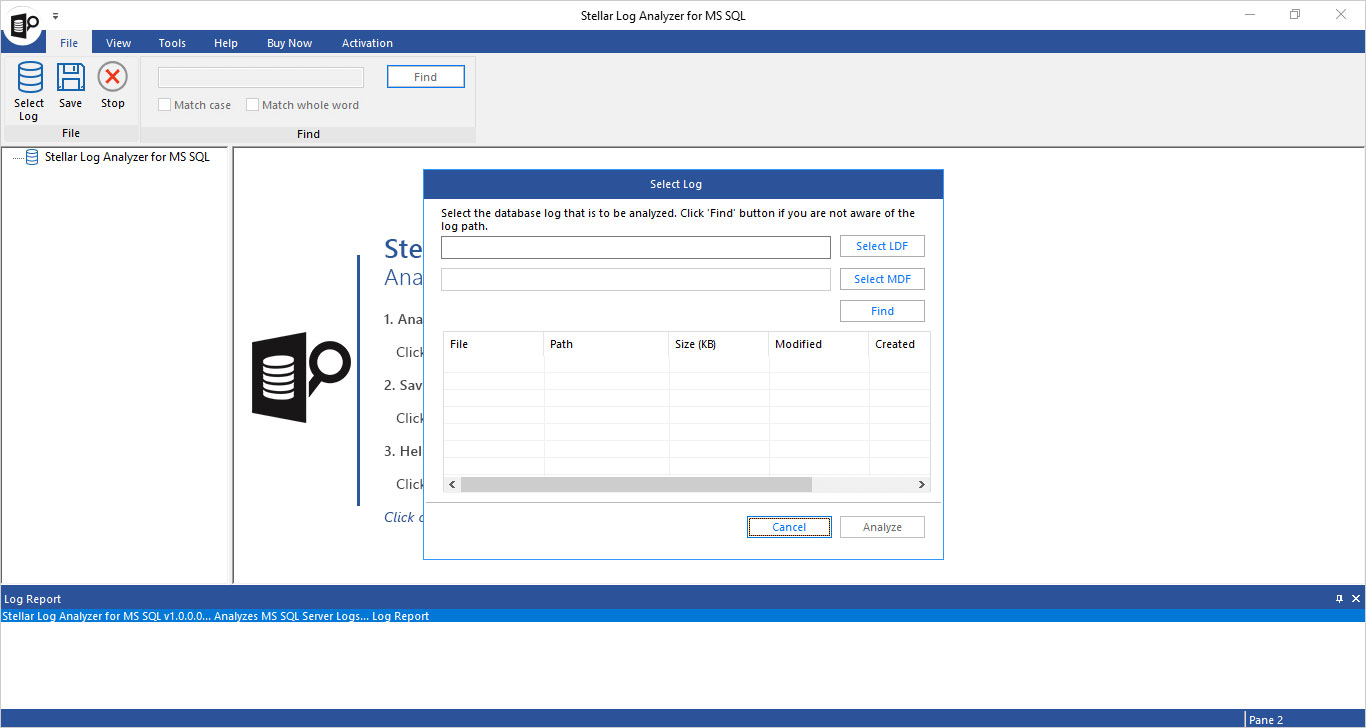
Task: Select the Select Log tool icon
Action: (x=29, y=77)
